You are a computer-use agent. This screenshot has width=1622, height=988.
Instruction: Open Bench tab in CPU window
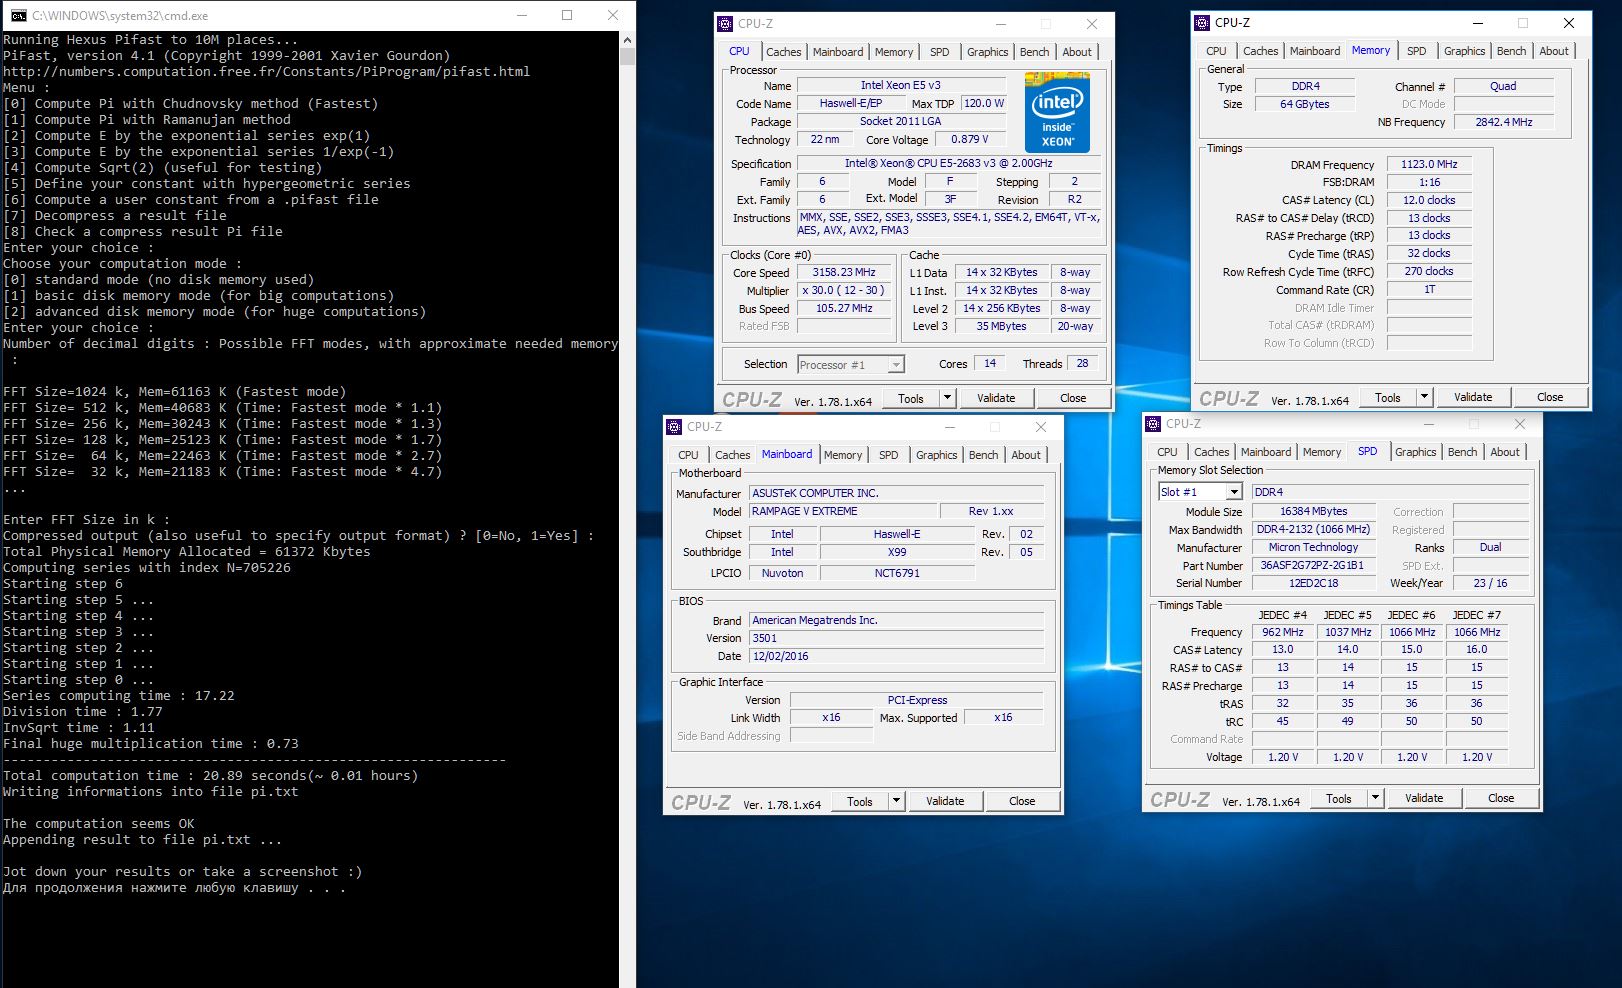coord(1035,52)
